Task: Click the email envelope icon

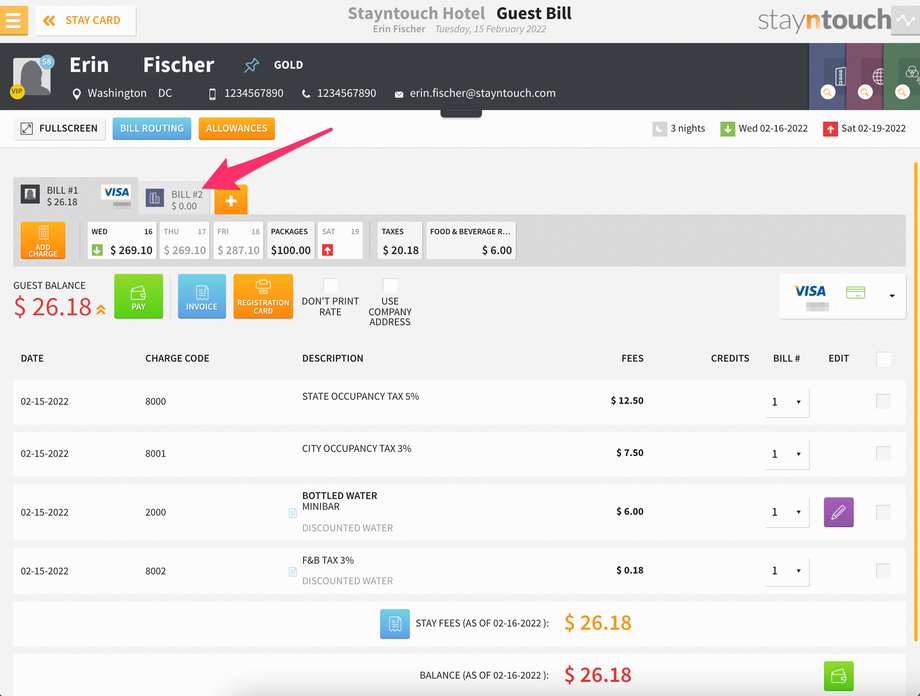Action: coord(399,94)
